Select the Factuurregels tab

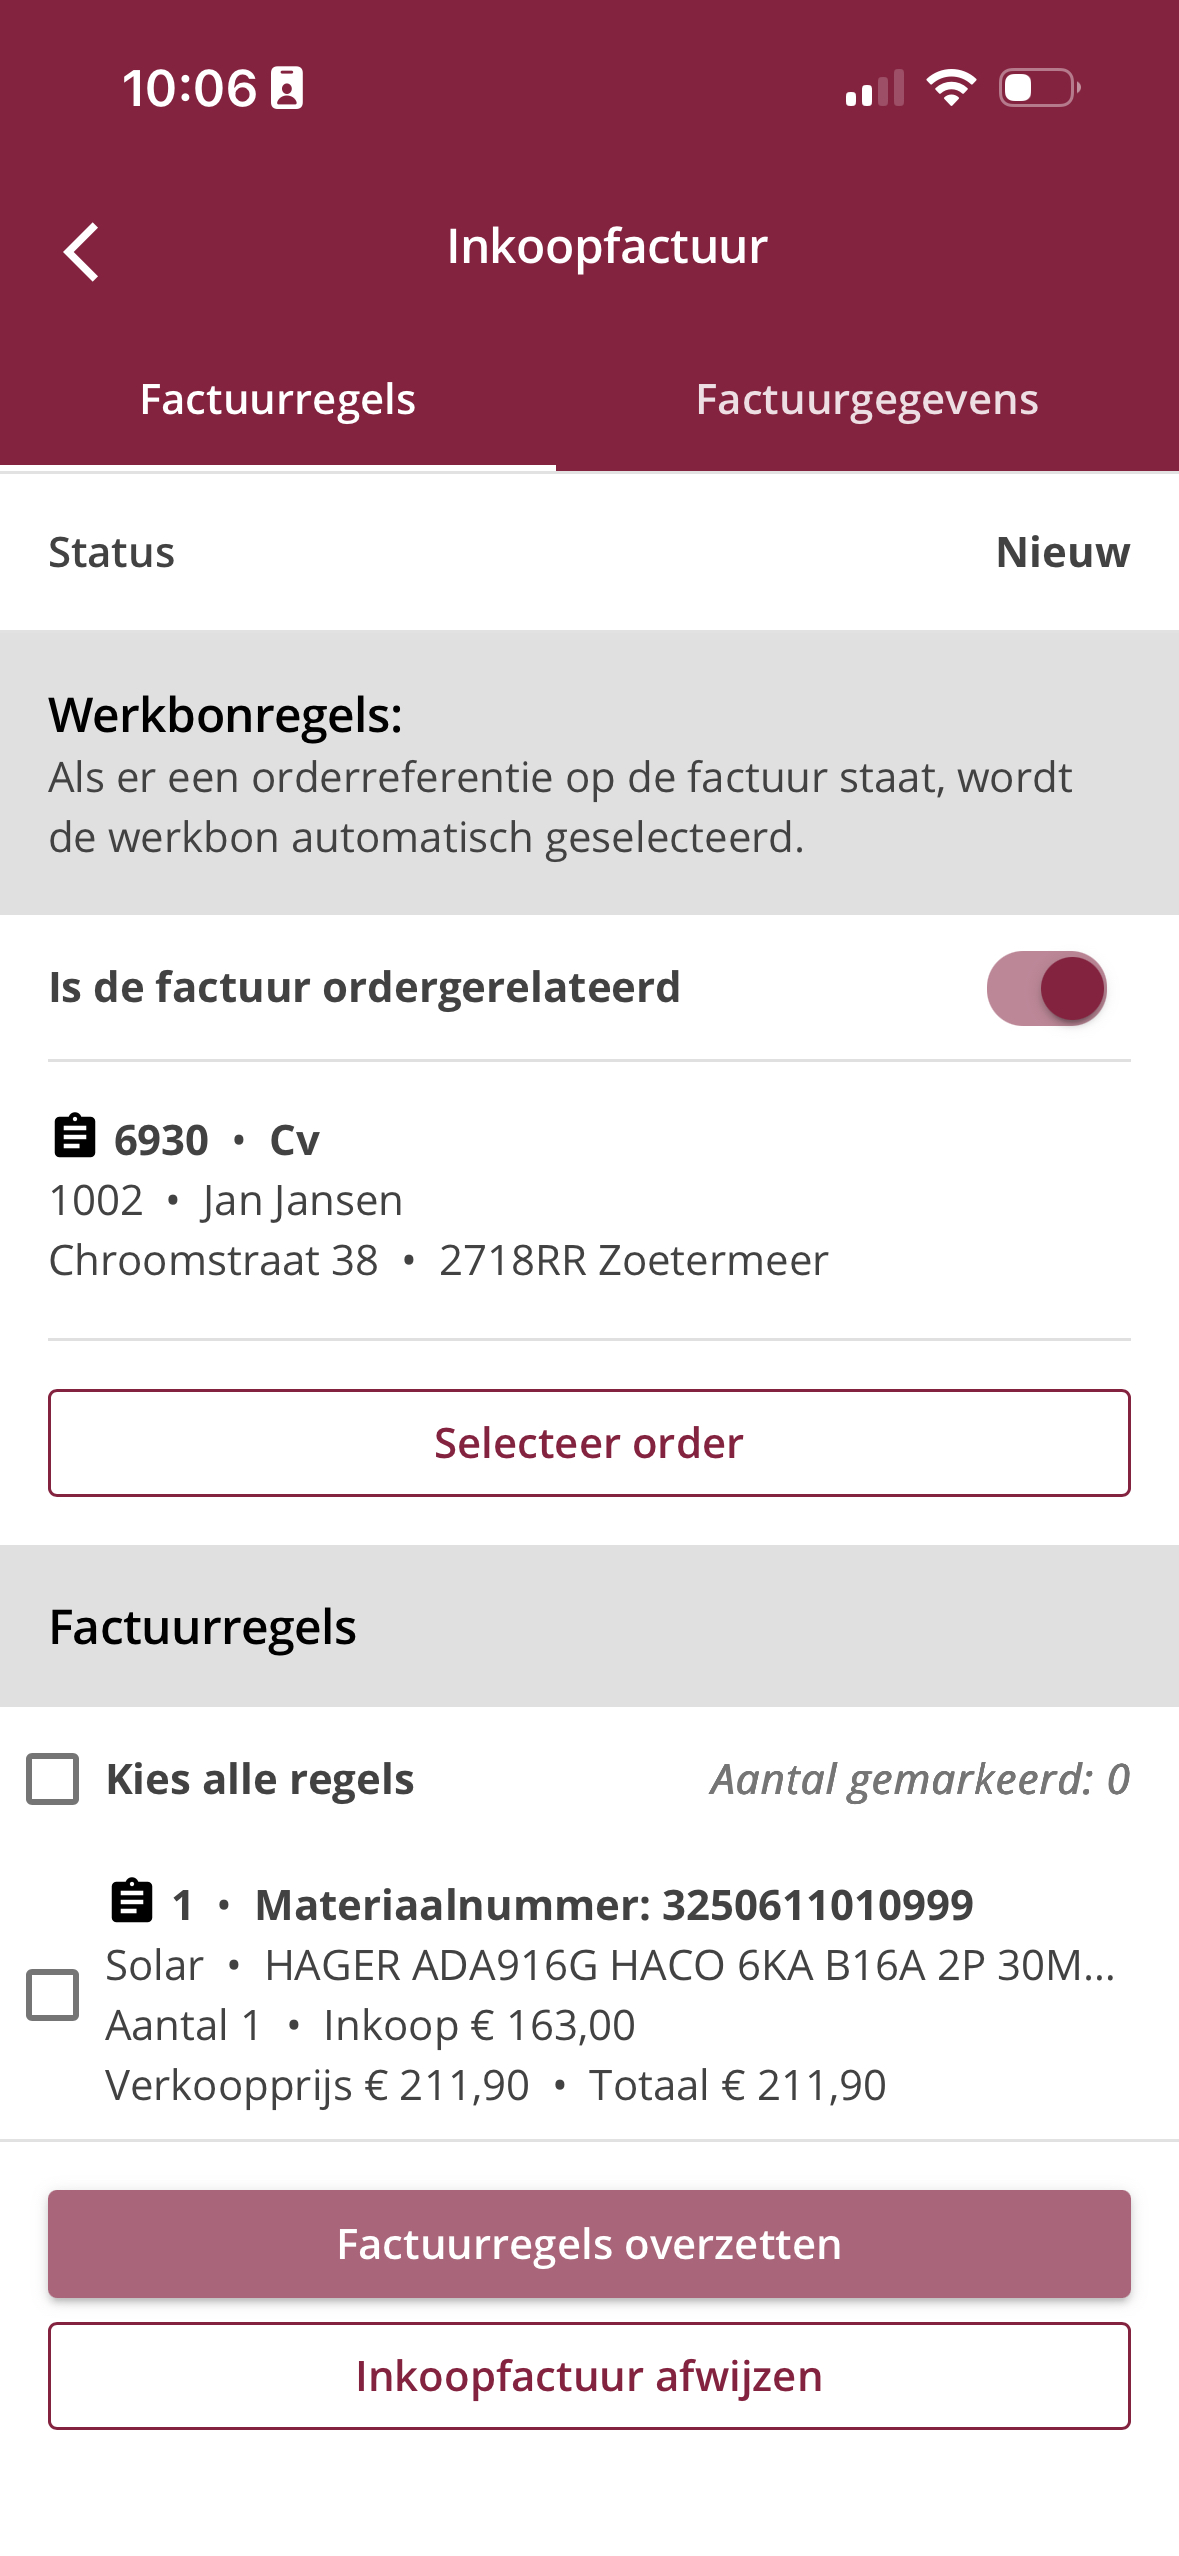(278, 399)
